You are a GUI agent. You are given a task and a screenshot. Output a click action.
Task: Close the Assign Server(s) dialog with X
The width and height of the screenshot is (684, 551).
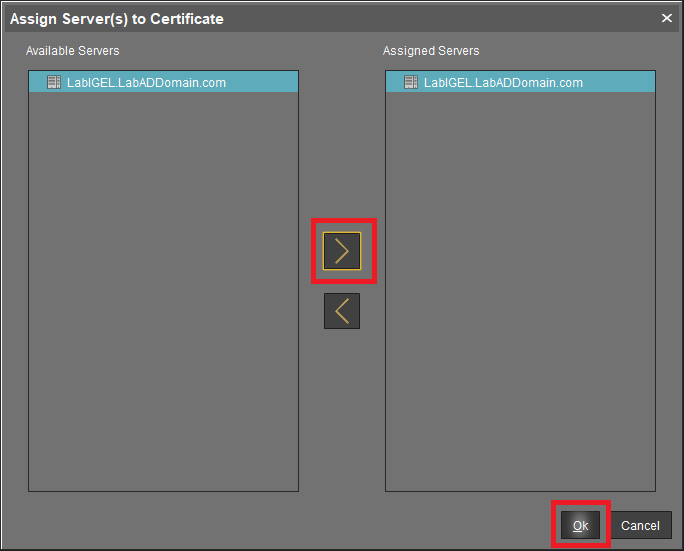click(667, 18)
